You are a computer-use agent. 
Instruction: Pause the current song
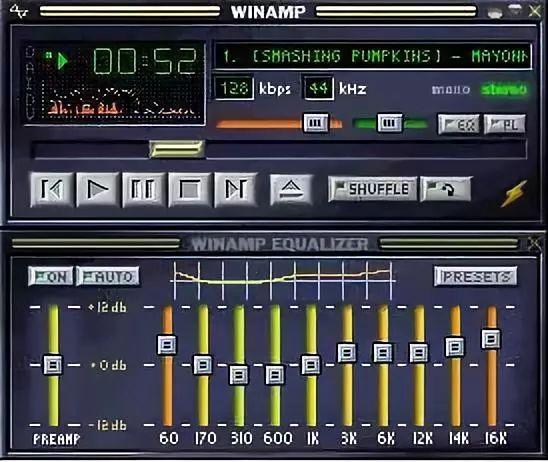[143, 189]
